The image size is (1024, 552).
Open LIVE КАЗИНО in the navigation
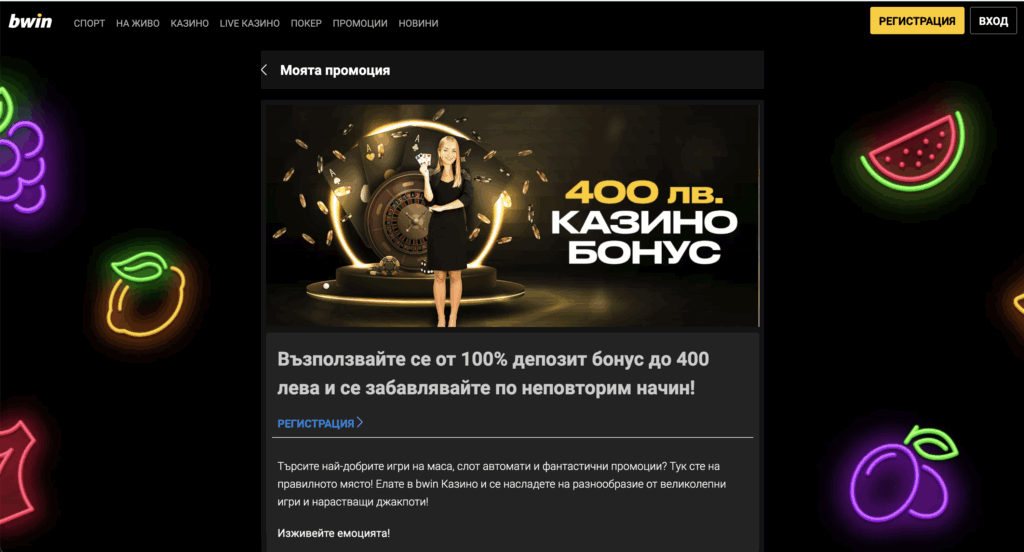[249, 23]
